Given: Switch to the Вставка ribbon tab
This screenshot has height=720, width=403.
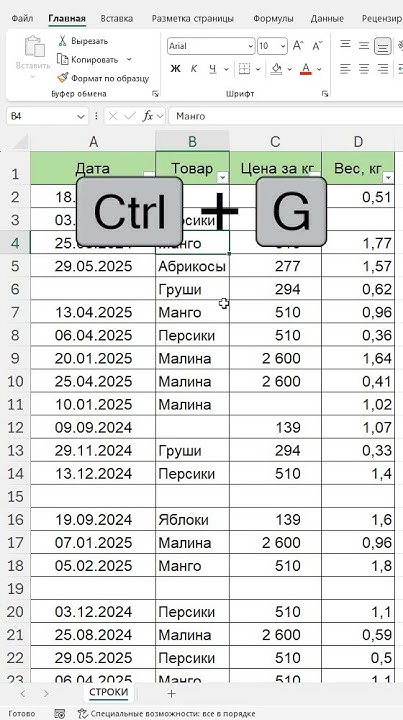Looking at the screenshot, I should (x=117, y=19).
